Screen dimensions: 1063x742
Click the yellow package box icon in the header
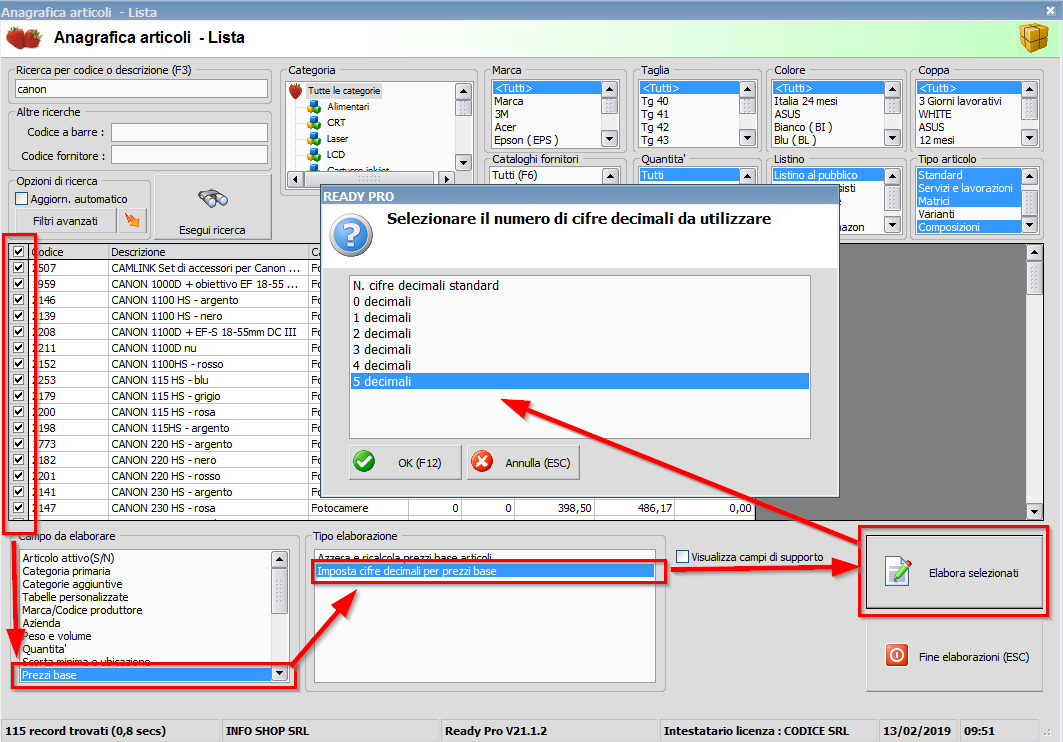1033,38
